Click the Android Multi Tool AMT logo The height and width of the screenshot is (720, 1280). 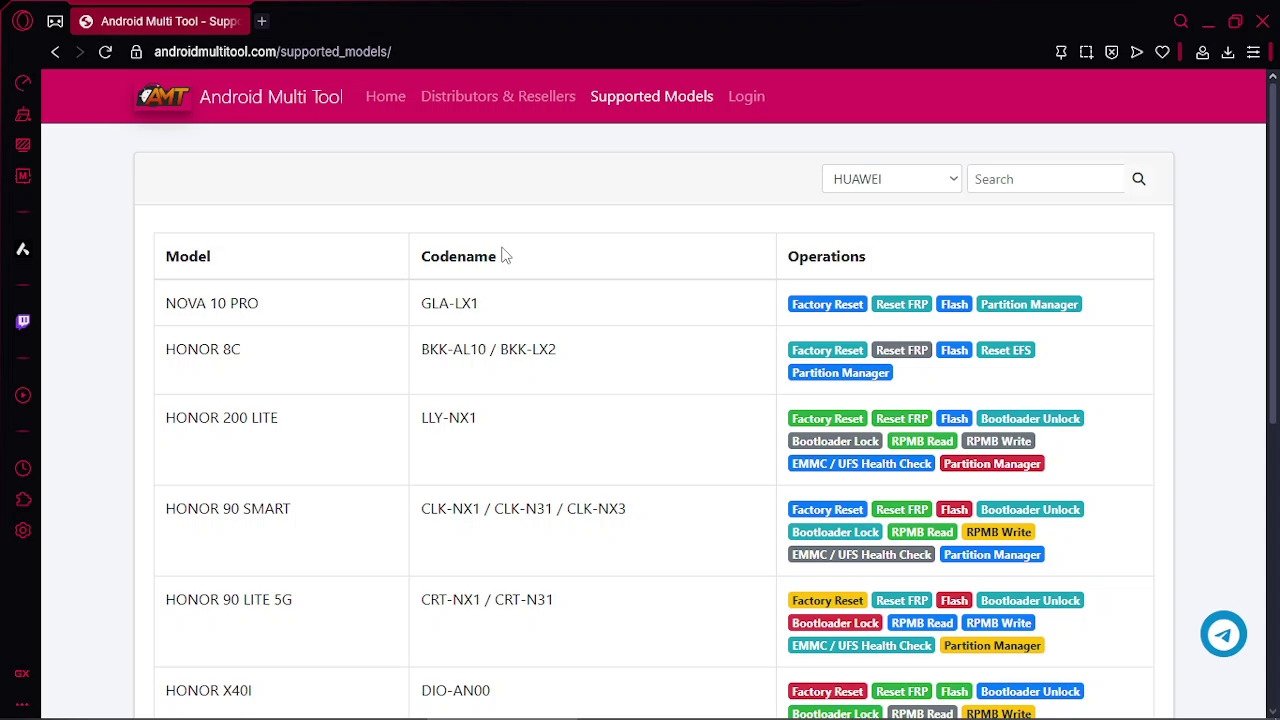(163, 96)
